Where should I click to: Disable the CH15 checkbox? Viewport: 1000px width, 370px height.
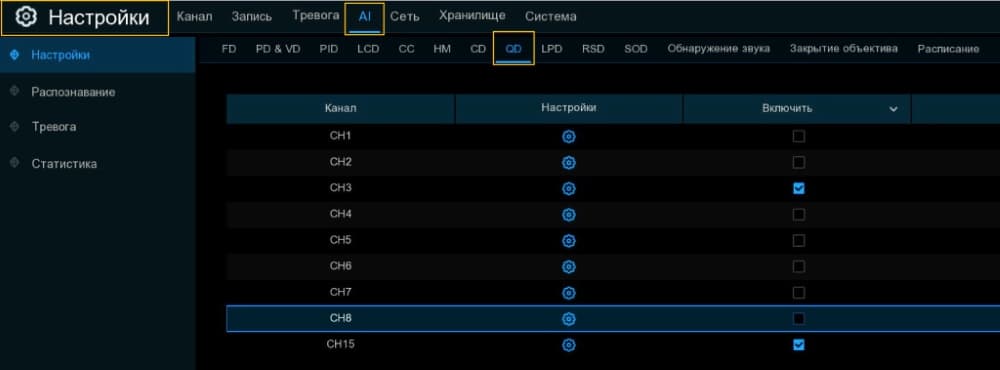[x=798, y=344]
